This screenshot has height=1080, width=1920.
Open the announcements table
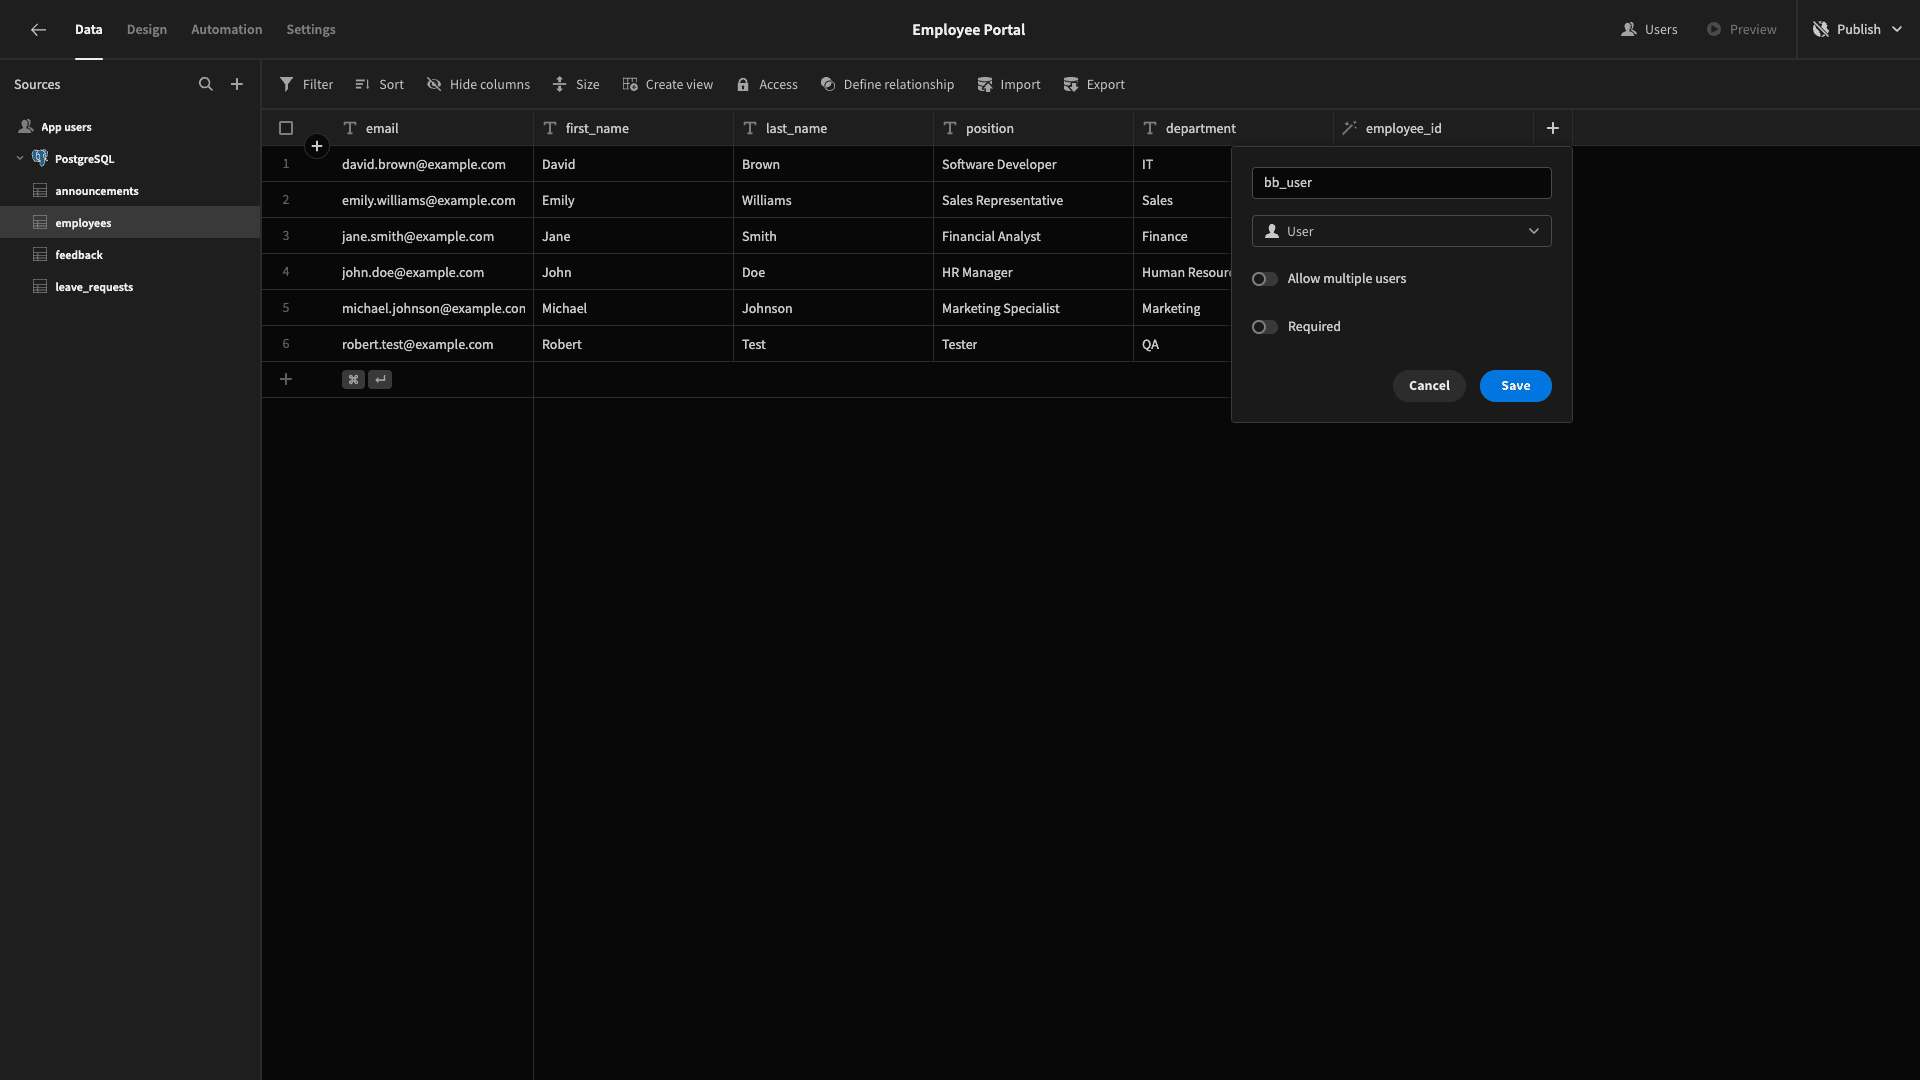[130, 191]
